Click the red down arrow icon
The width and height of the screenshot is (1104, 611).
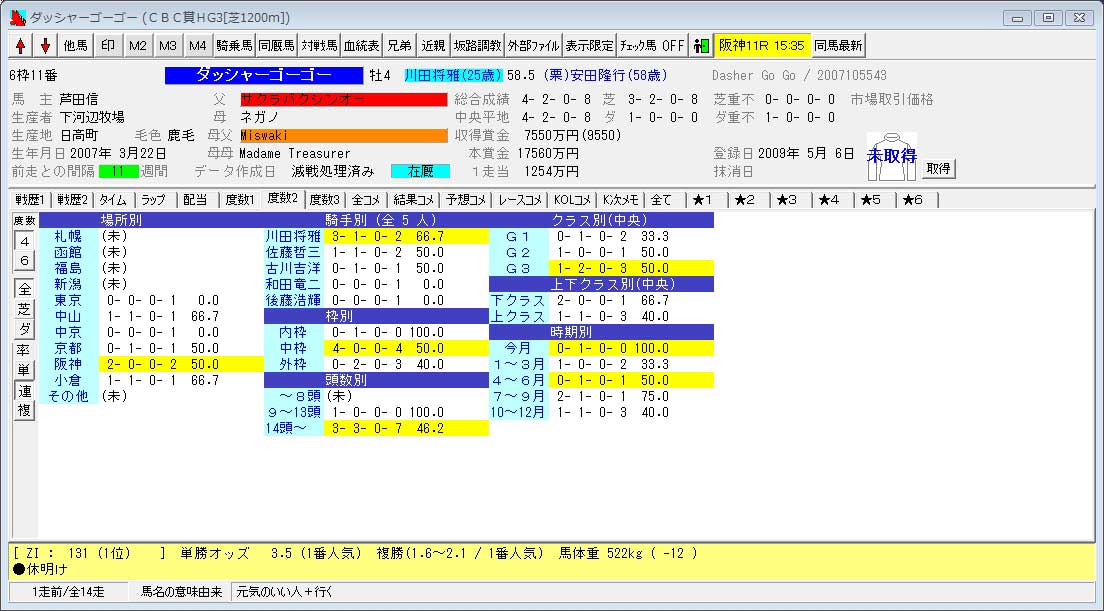[x=45, y=45]
